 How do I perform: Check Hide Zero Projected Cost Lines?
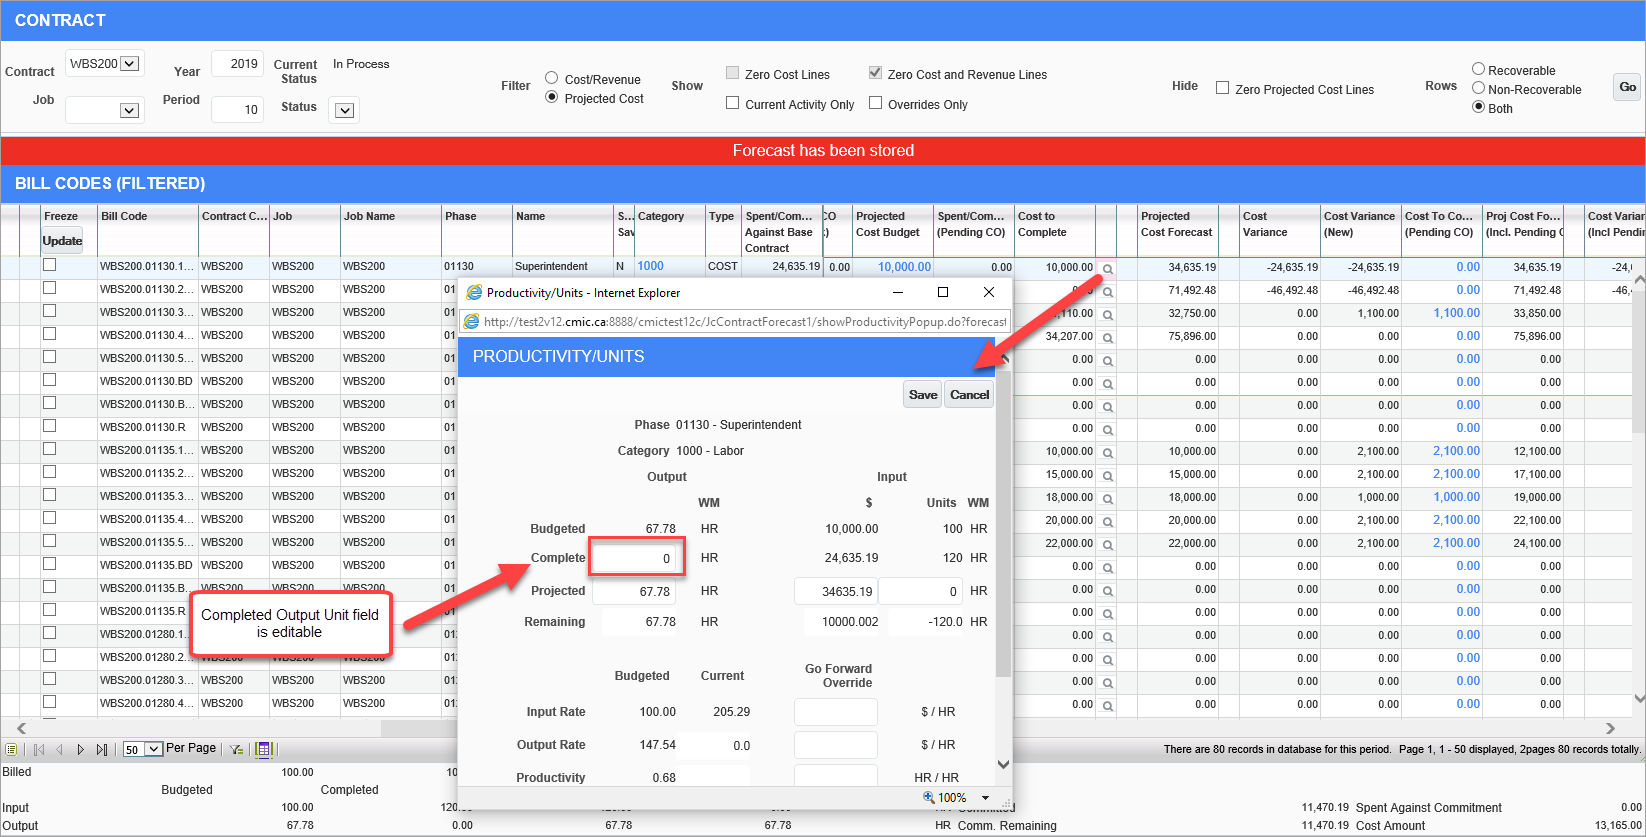(x=1222, y=88)
